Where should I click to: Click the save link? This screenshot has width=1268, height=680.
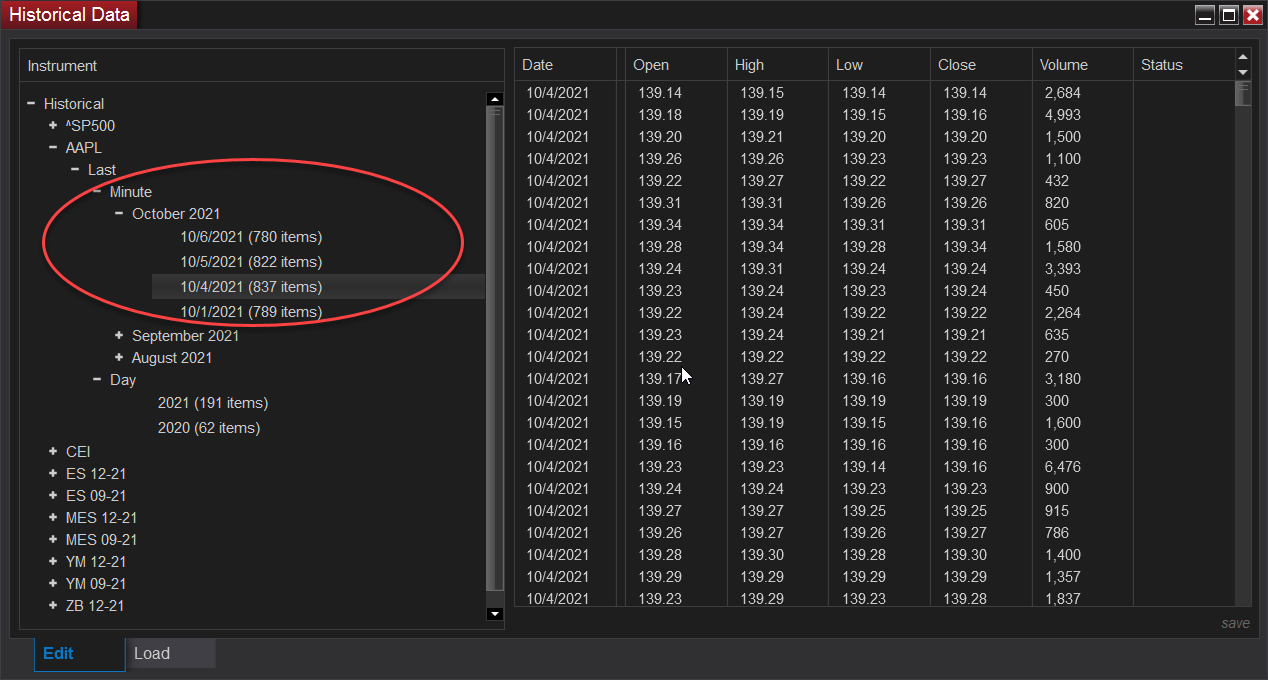1235,623
